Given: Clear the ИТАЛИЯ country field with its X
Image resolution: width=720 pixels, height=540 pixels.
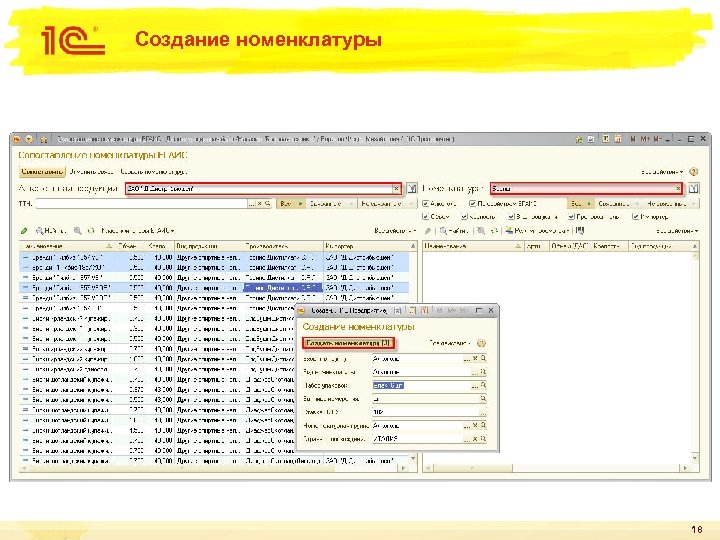Looking at the screenshot, I should 475,439.
